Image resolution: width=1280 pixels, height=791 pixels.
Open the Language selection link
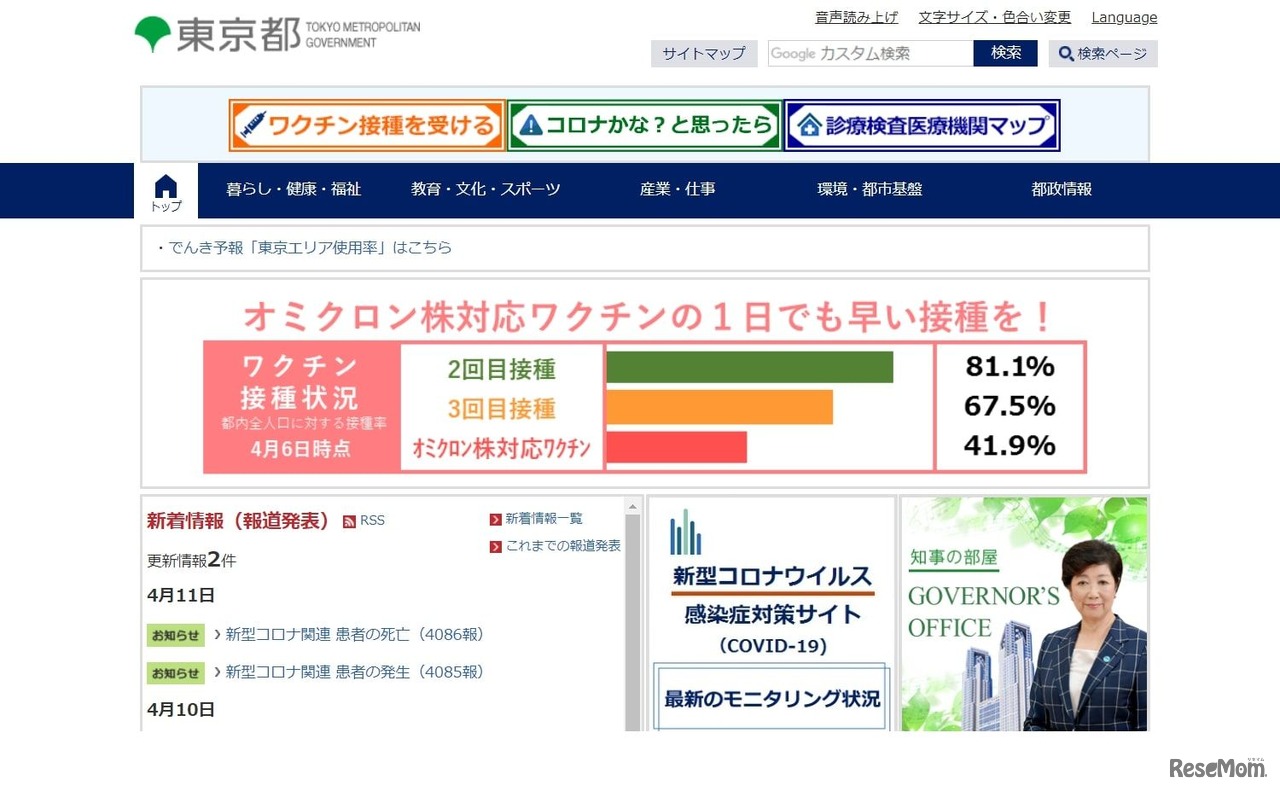click(1123, 17)
